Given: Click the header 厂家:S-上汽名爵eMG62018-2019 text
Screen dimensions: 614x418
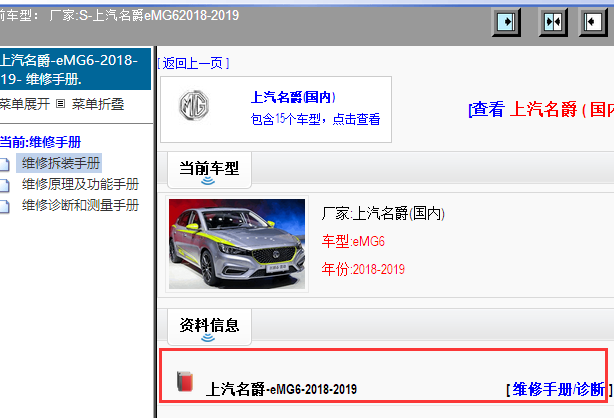Looking at the screenshot, I should coord(144,15).
